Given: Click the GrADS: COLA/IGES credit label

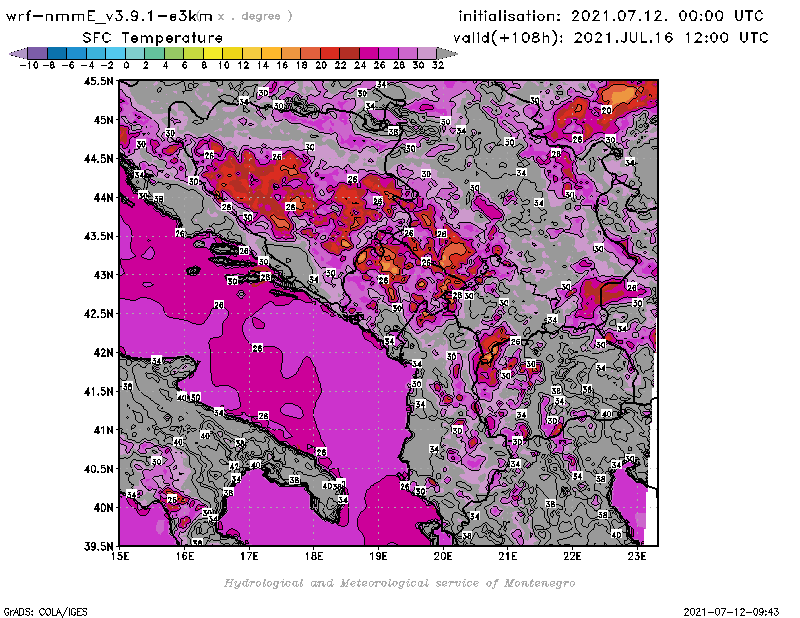Looking at the screenshot, I should click(x=45, y=612).
